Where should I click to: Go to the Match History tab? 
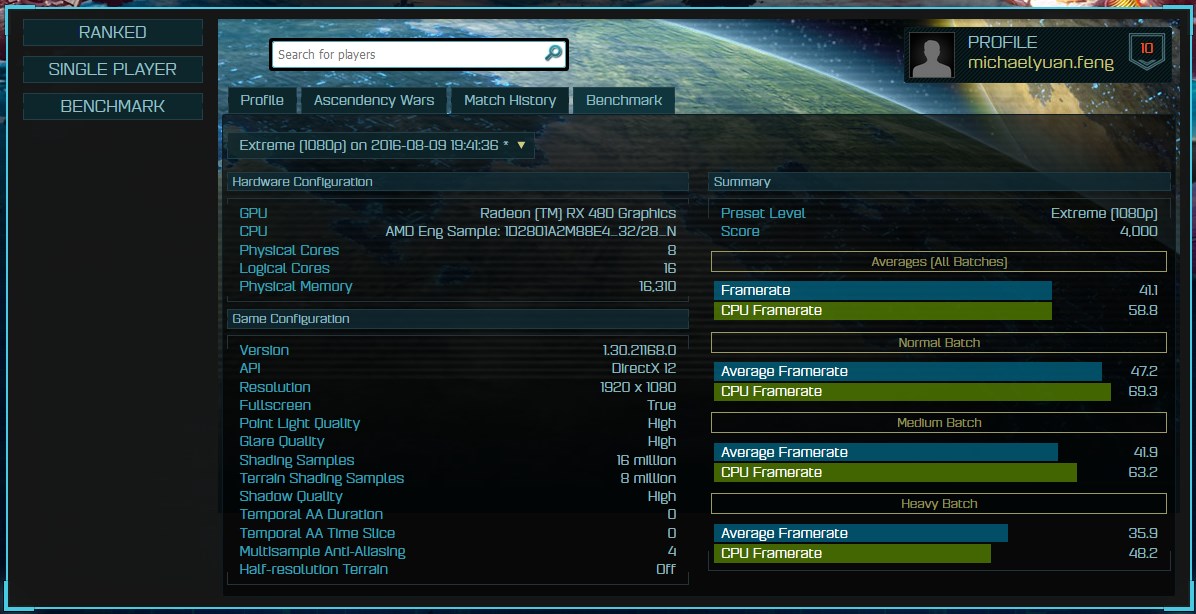(x=509, y=100)
